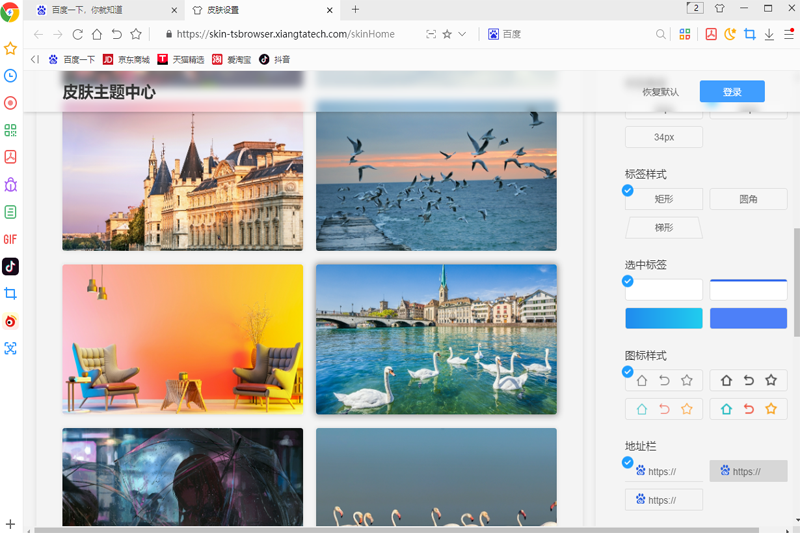
Task: Select the gray-filled address bar style
Action: coord(748,471)
